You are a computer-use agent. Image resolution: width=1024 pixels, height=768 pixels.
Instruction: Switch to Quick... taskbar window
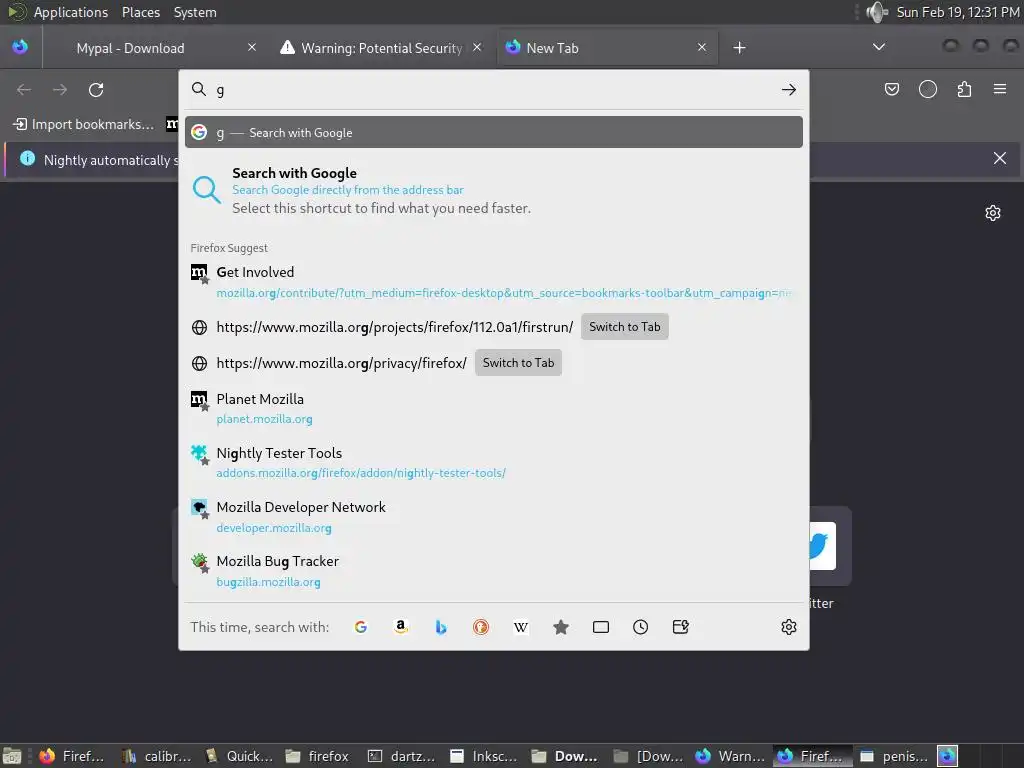tap(239, 756)
